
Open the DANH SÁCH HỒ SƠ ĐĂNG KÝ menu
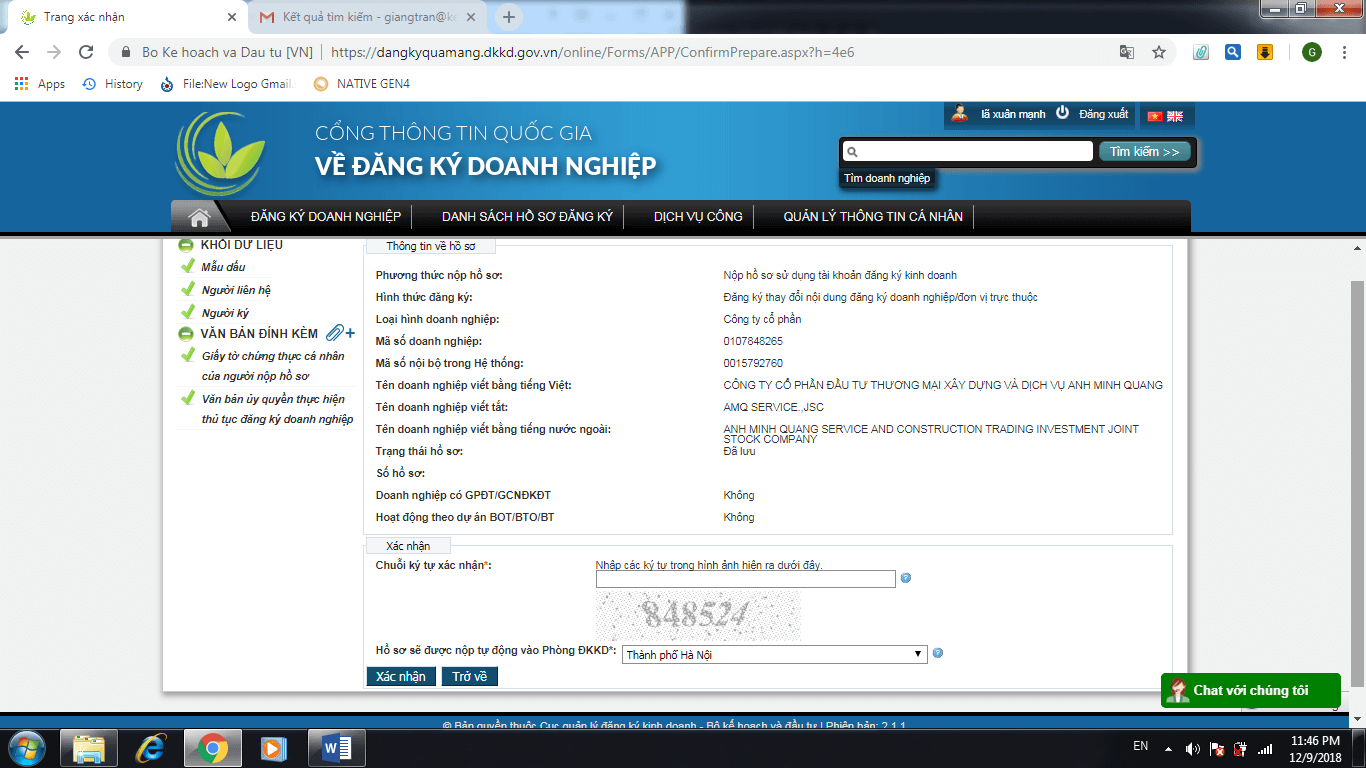pyautogui.click(x=527, y=217)
